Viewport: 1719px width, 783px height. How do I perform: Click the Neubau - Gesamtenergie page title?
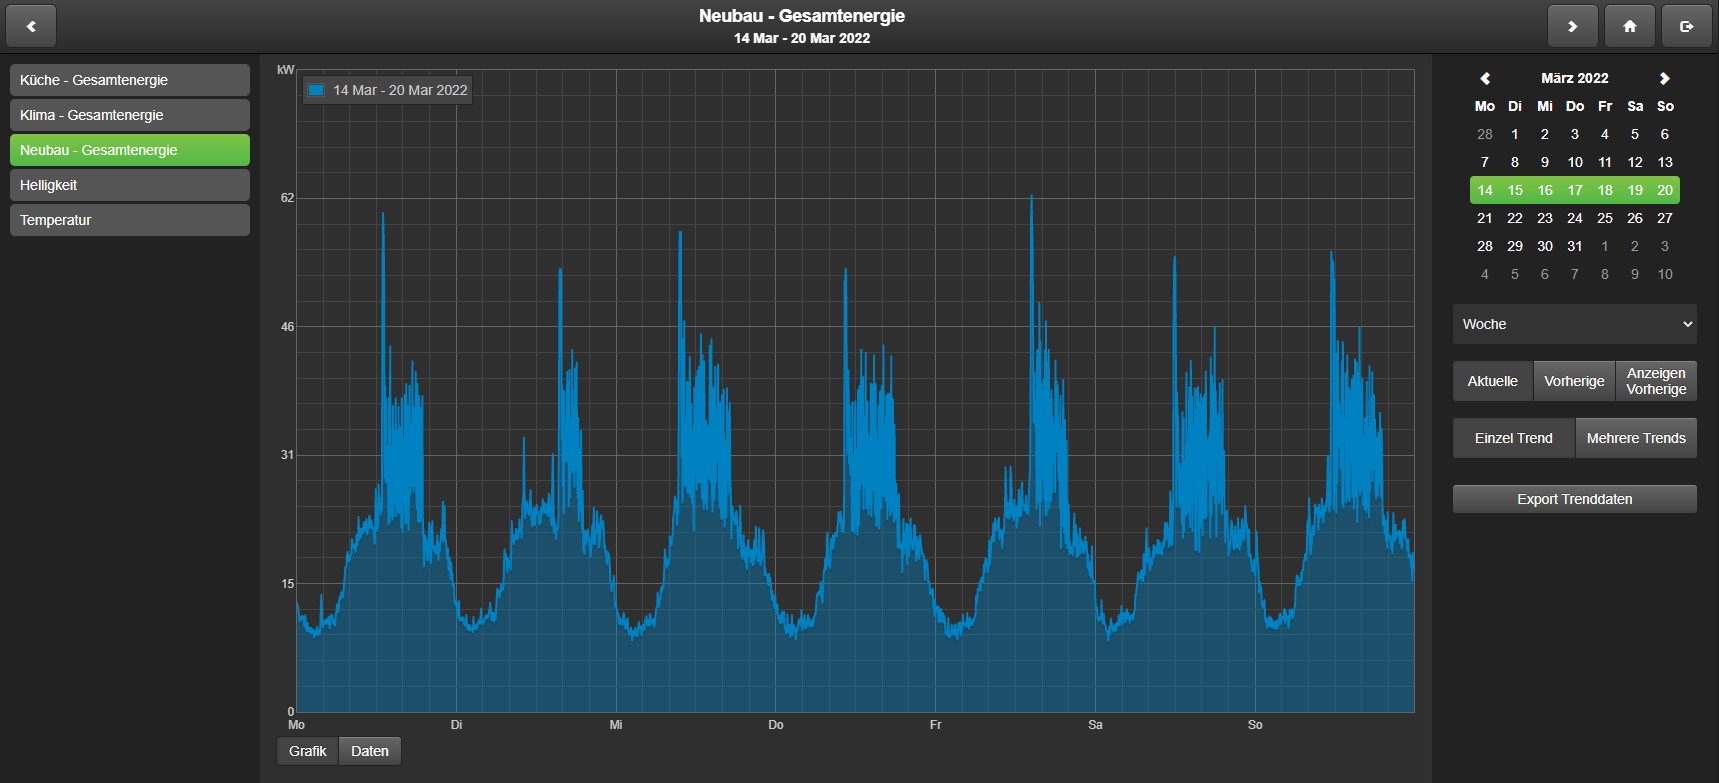point(802,16)
